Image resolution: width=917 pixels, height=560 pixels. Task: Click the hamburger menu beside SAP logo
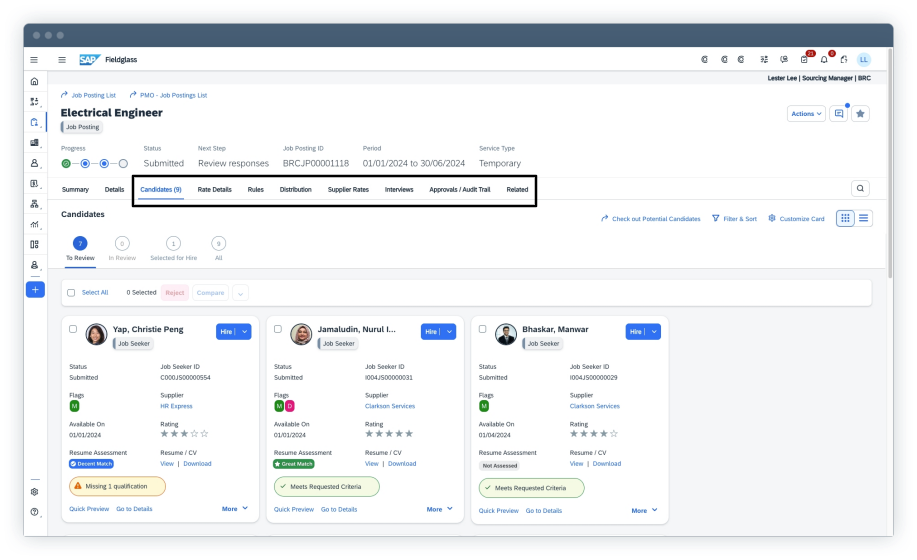pyautogui.click(x=62, y=60)
